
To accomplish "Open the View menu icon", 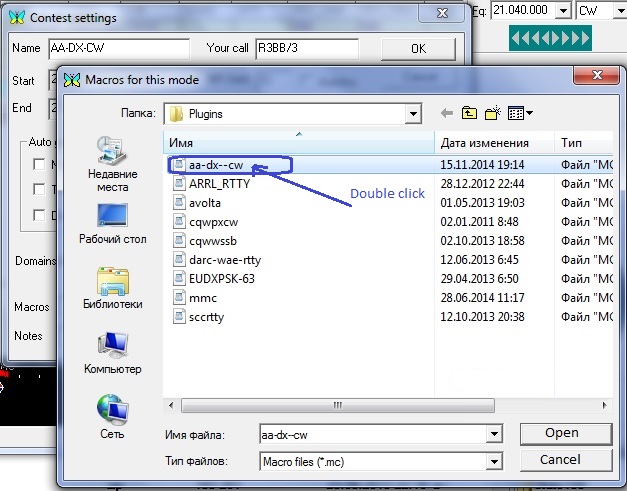I will (x=520, y=114).
